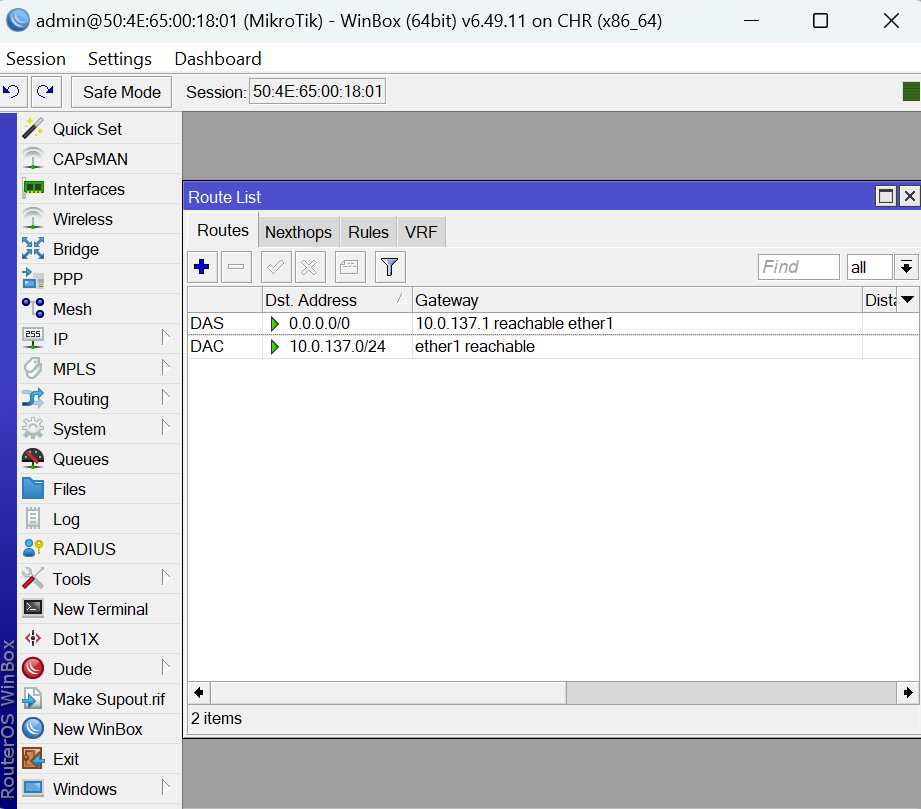Expand the Dude submenu
This screenshot has width=921, height=809.
point(166,667)
